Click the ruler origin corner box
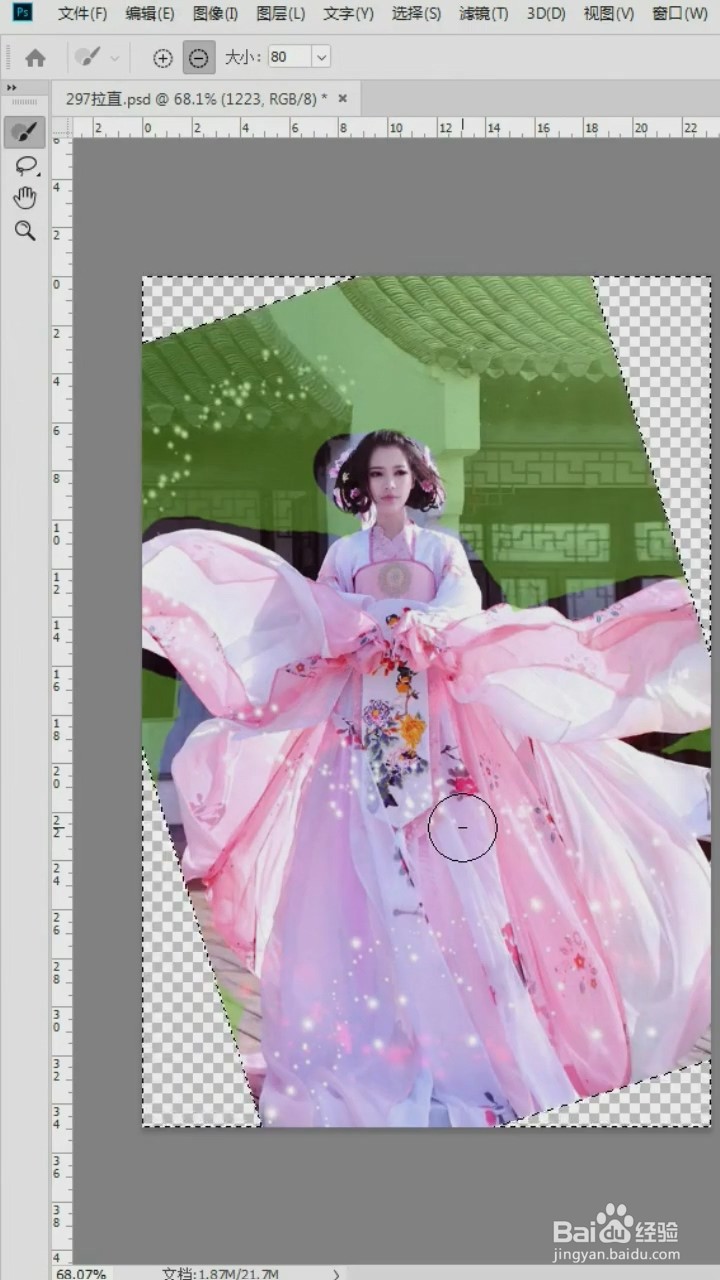The height and width of the screenshot is (1280, 720). 62,127
